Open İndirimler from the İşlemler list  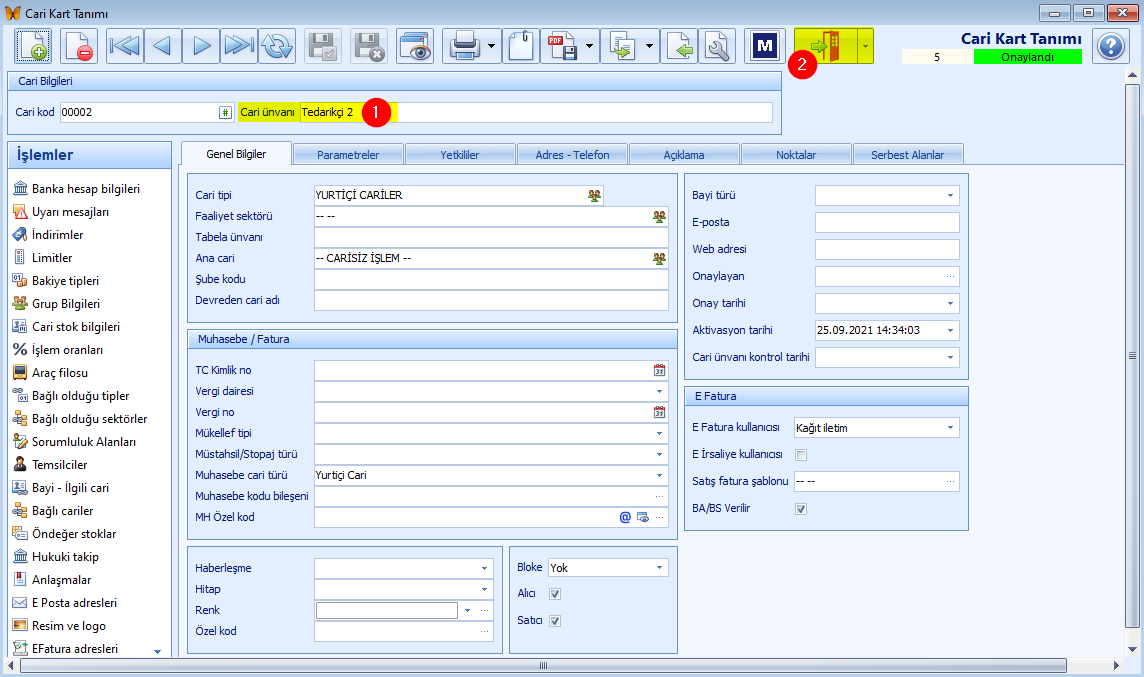[x=48, y=235]
